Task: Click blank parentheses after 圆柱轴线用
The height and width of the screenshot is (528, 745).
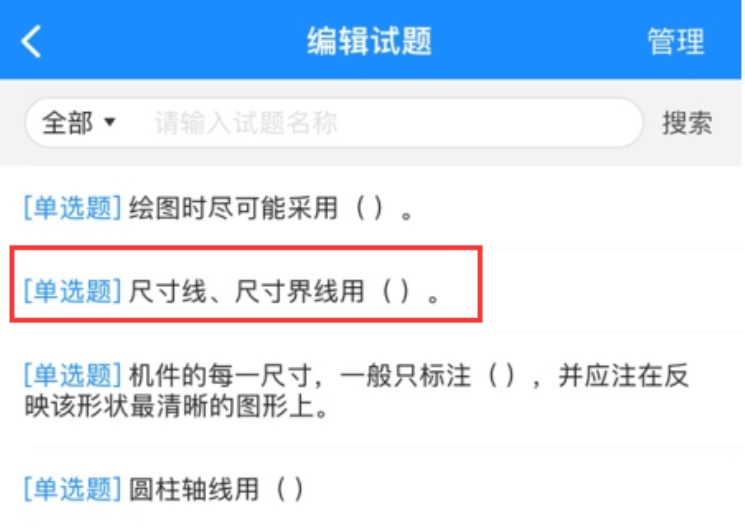Action: tap(290, 490)
